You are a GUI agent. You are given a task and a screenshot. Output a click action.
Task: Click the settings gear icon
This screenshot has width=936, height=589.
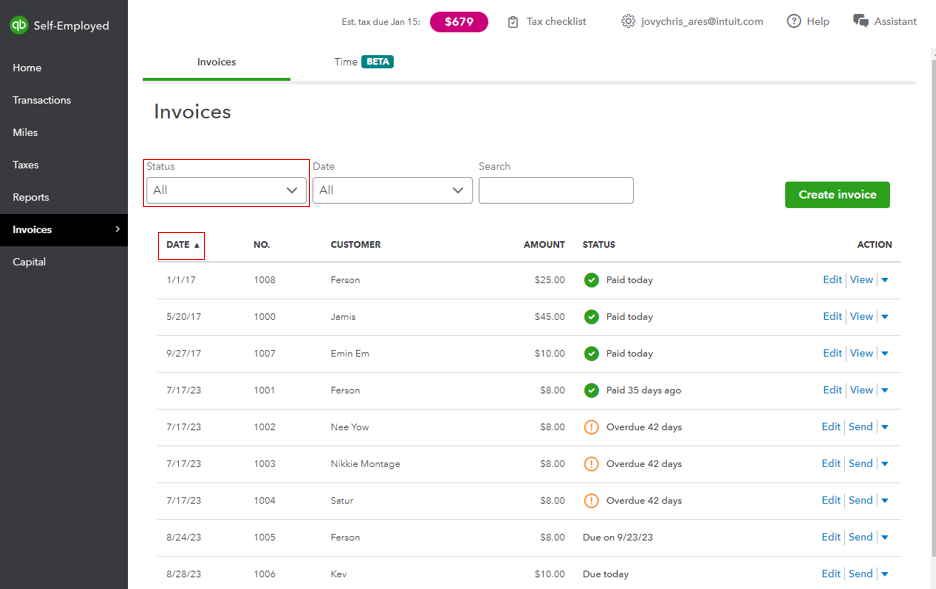628,21
